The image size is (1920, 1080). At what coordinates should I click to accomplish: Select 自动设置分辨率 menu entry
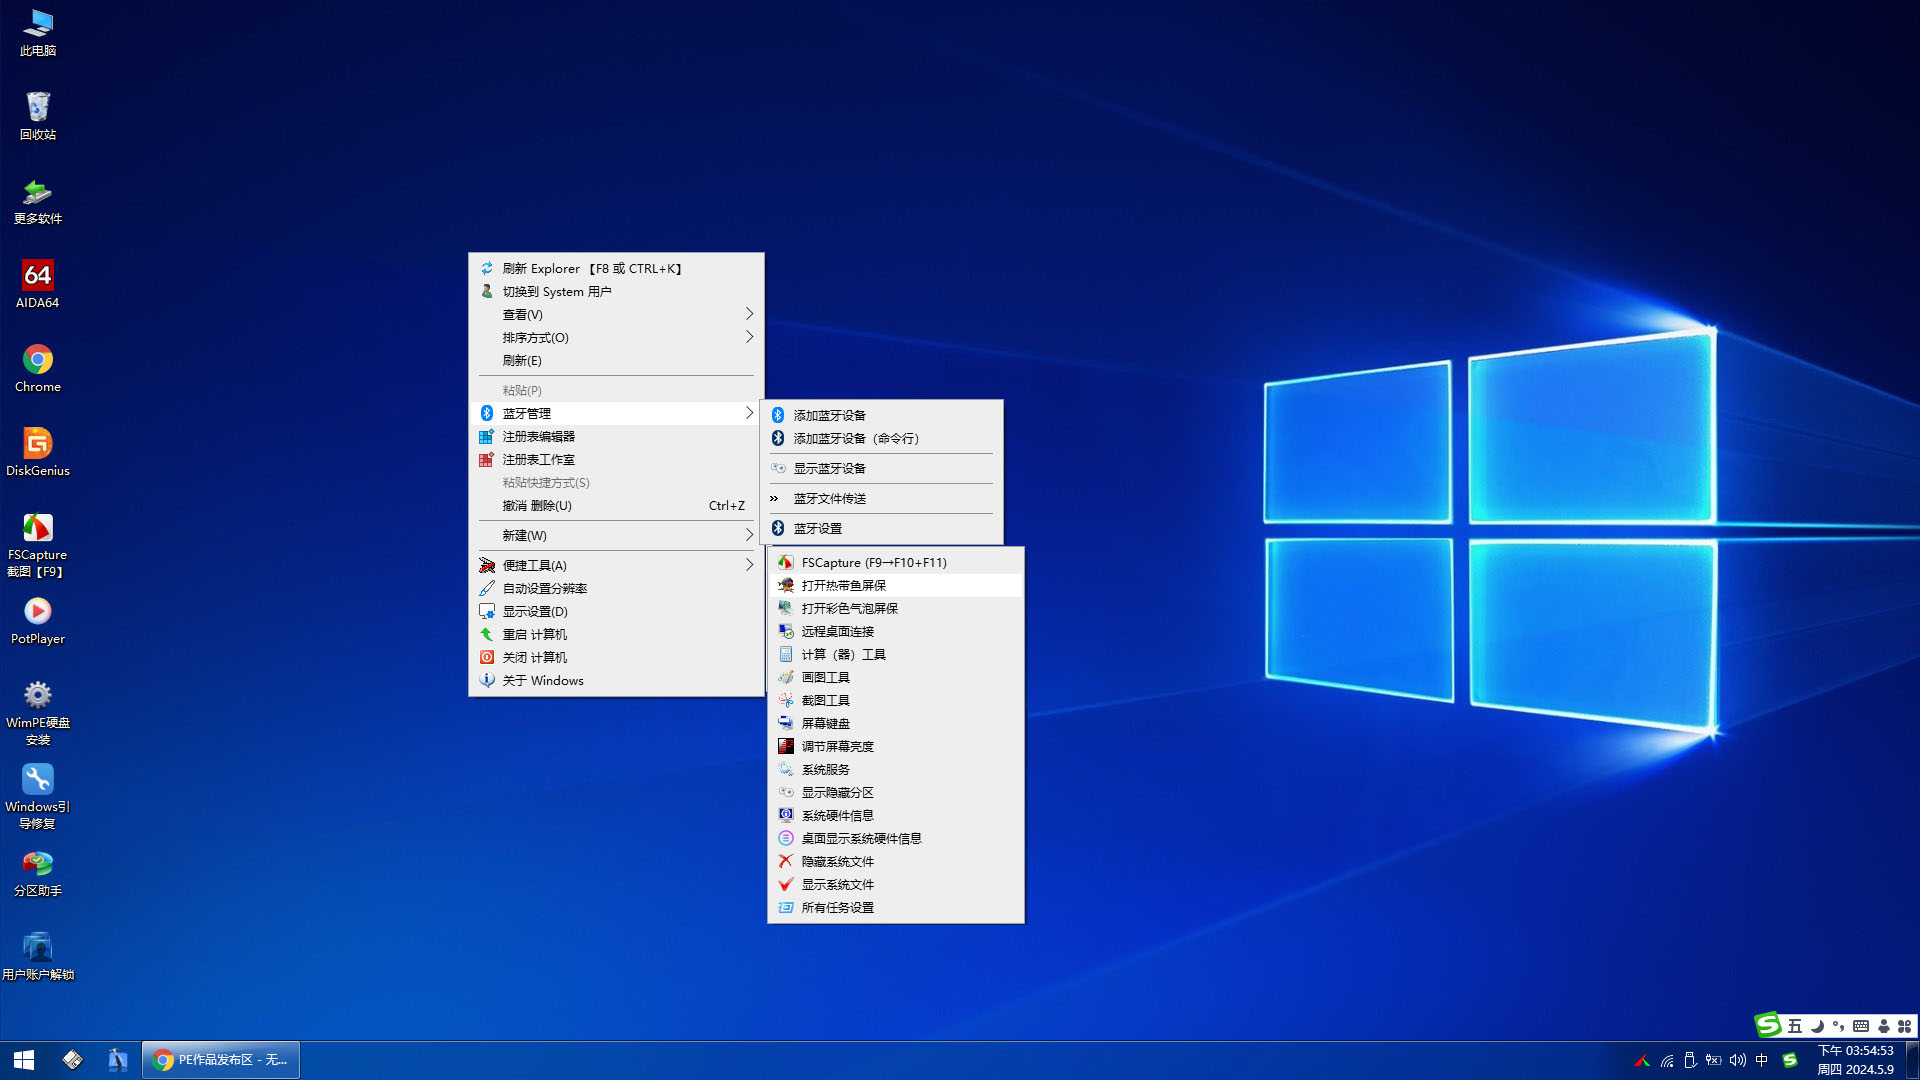[616, 588]
